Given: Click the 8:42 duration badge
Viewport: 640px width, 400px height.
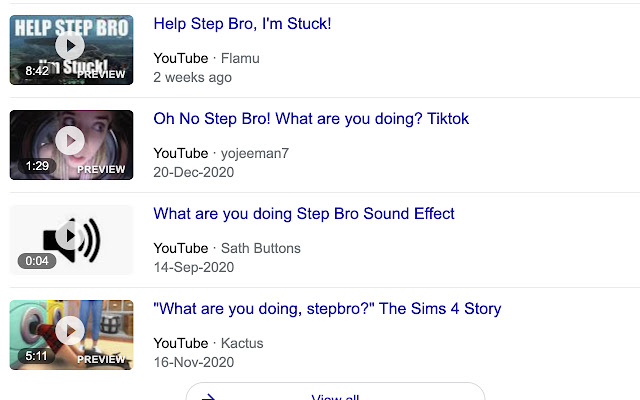Looking at the screenshot, I should pyautogui.click(x=37, y=72).
